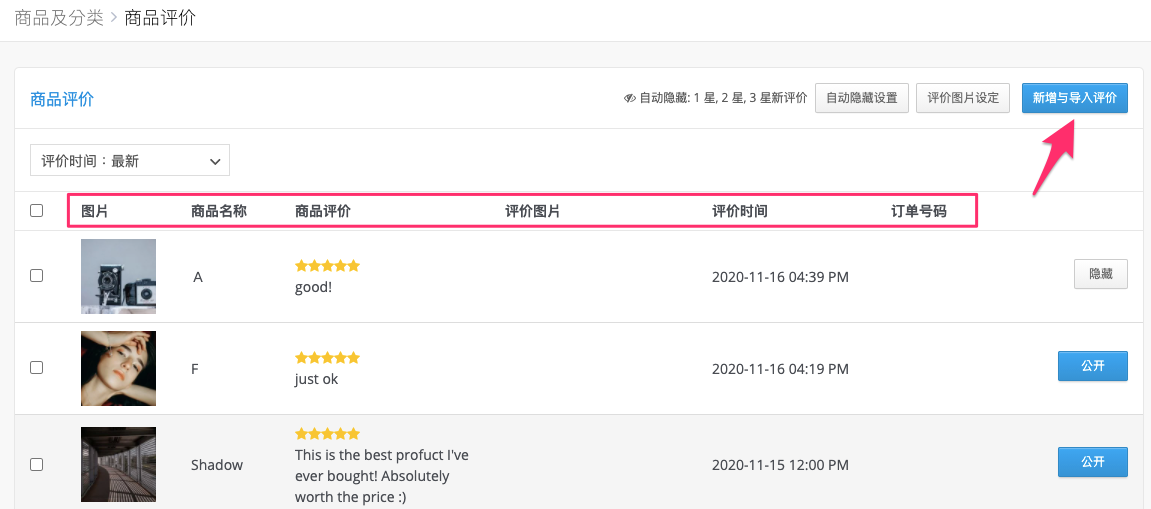Open the 自动隐藏设置 button
The image size is (1151, 509).
coord(862,98)
